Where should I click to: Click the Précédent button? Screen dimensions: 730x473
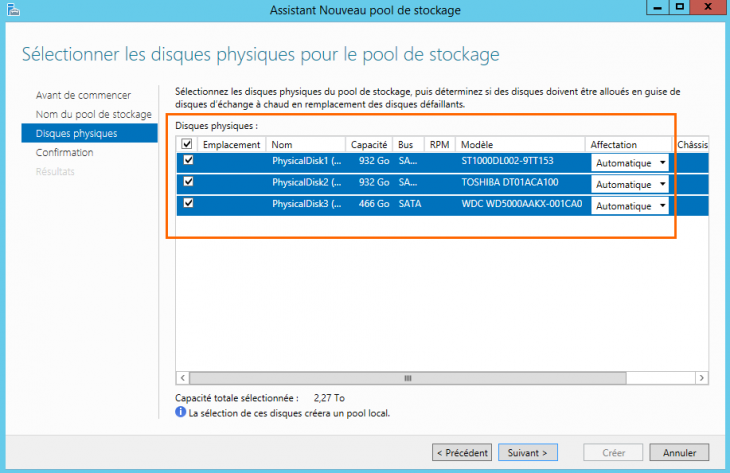[462, 452]
